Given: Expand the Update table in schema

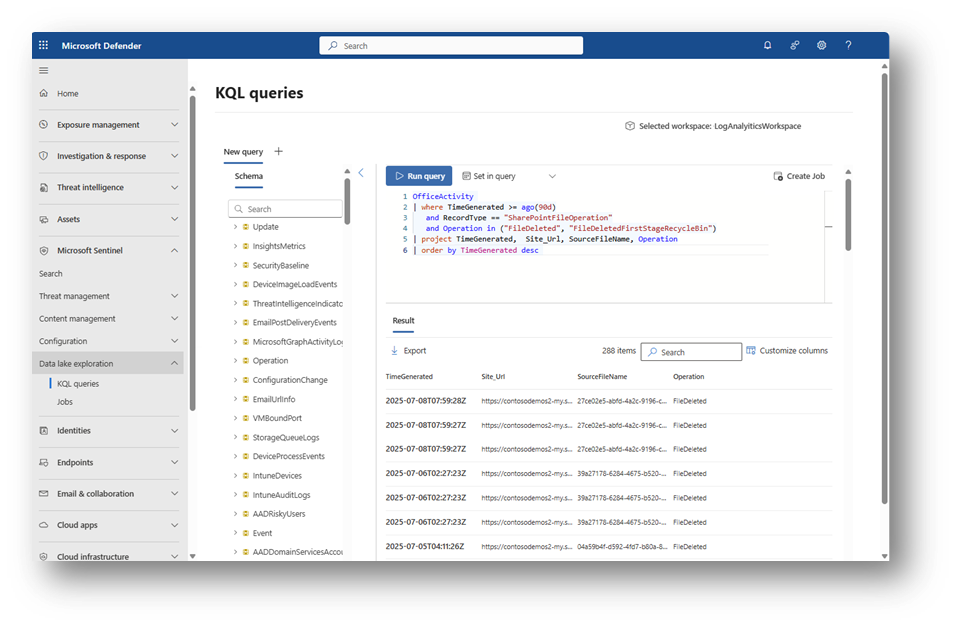Looking at the screenshot, I should tap(235, 227).
